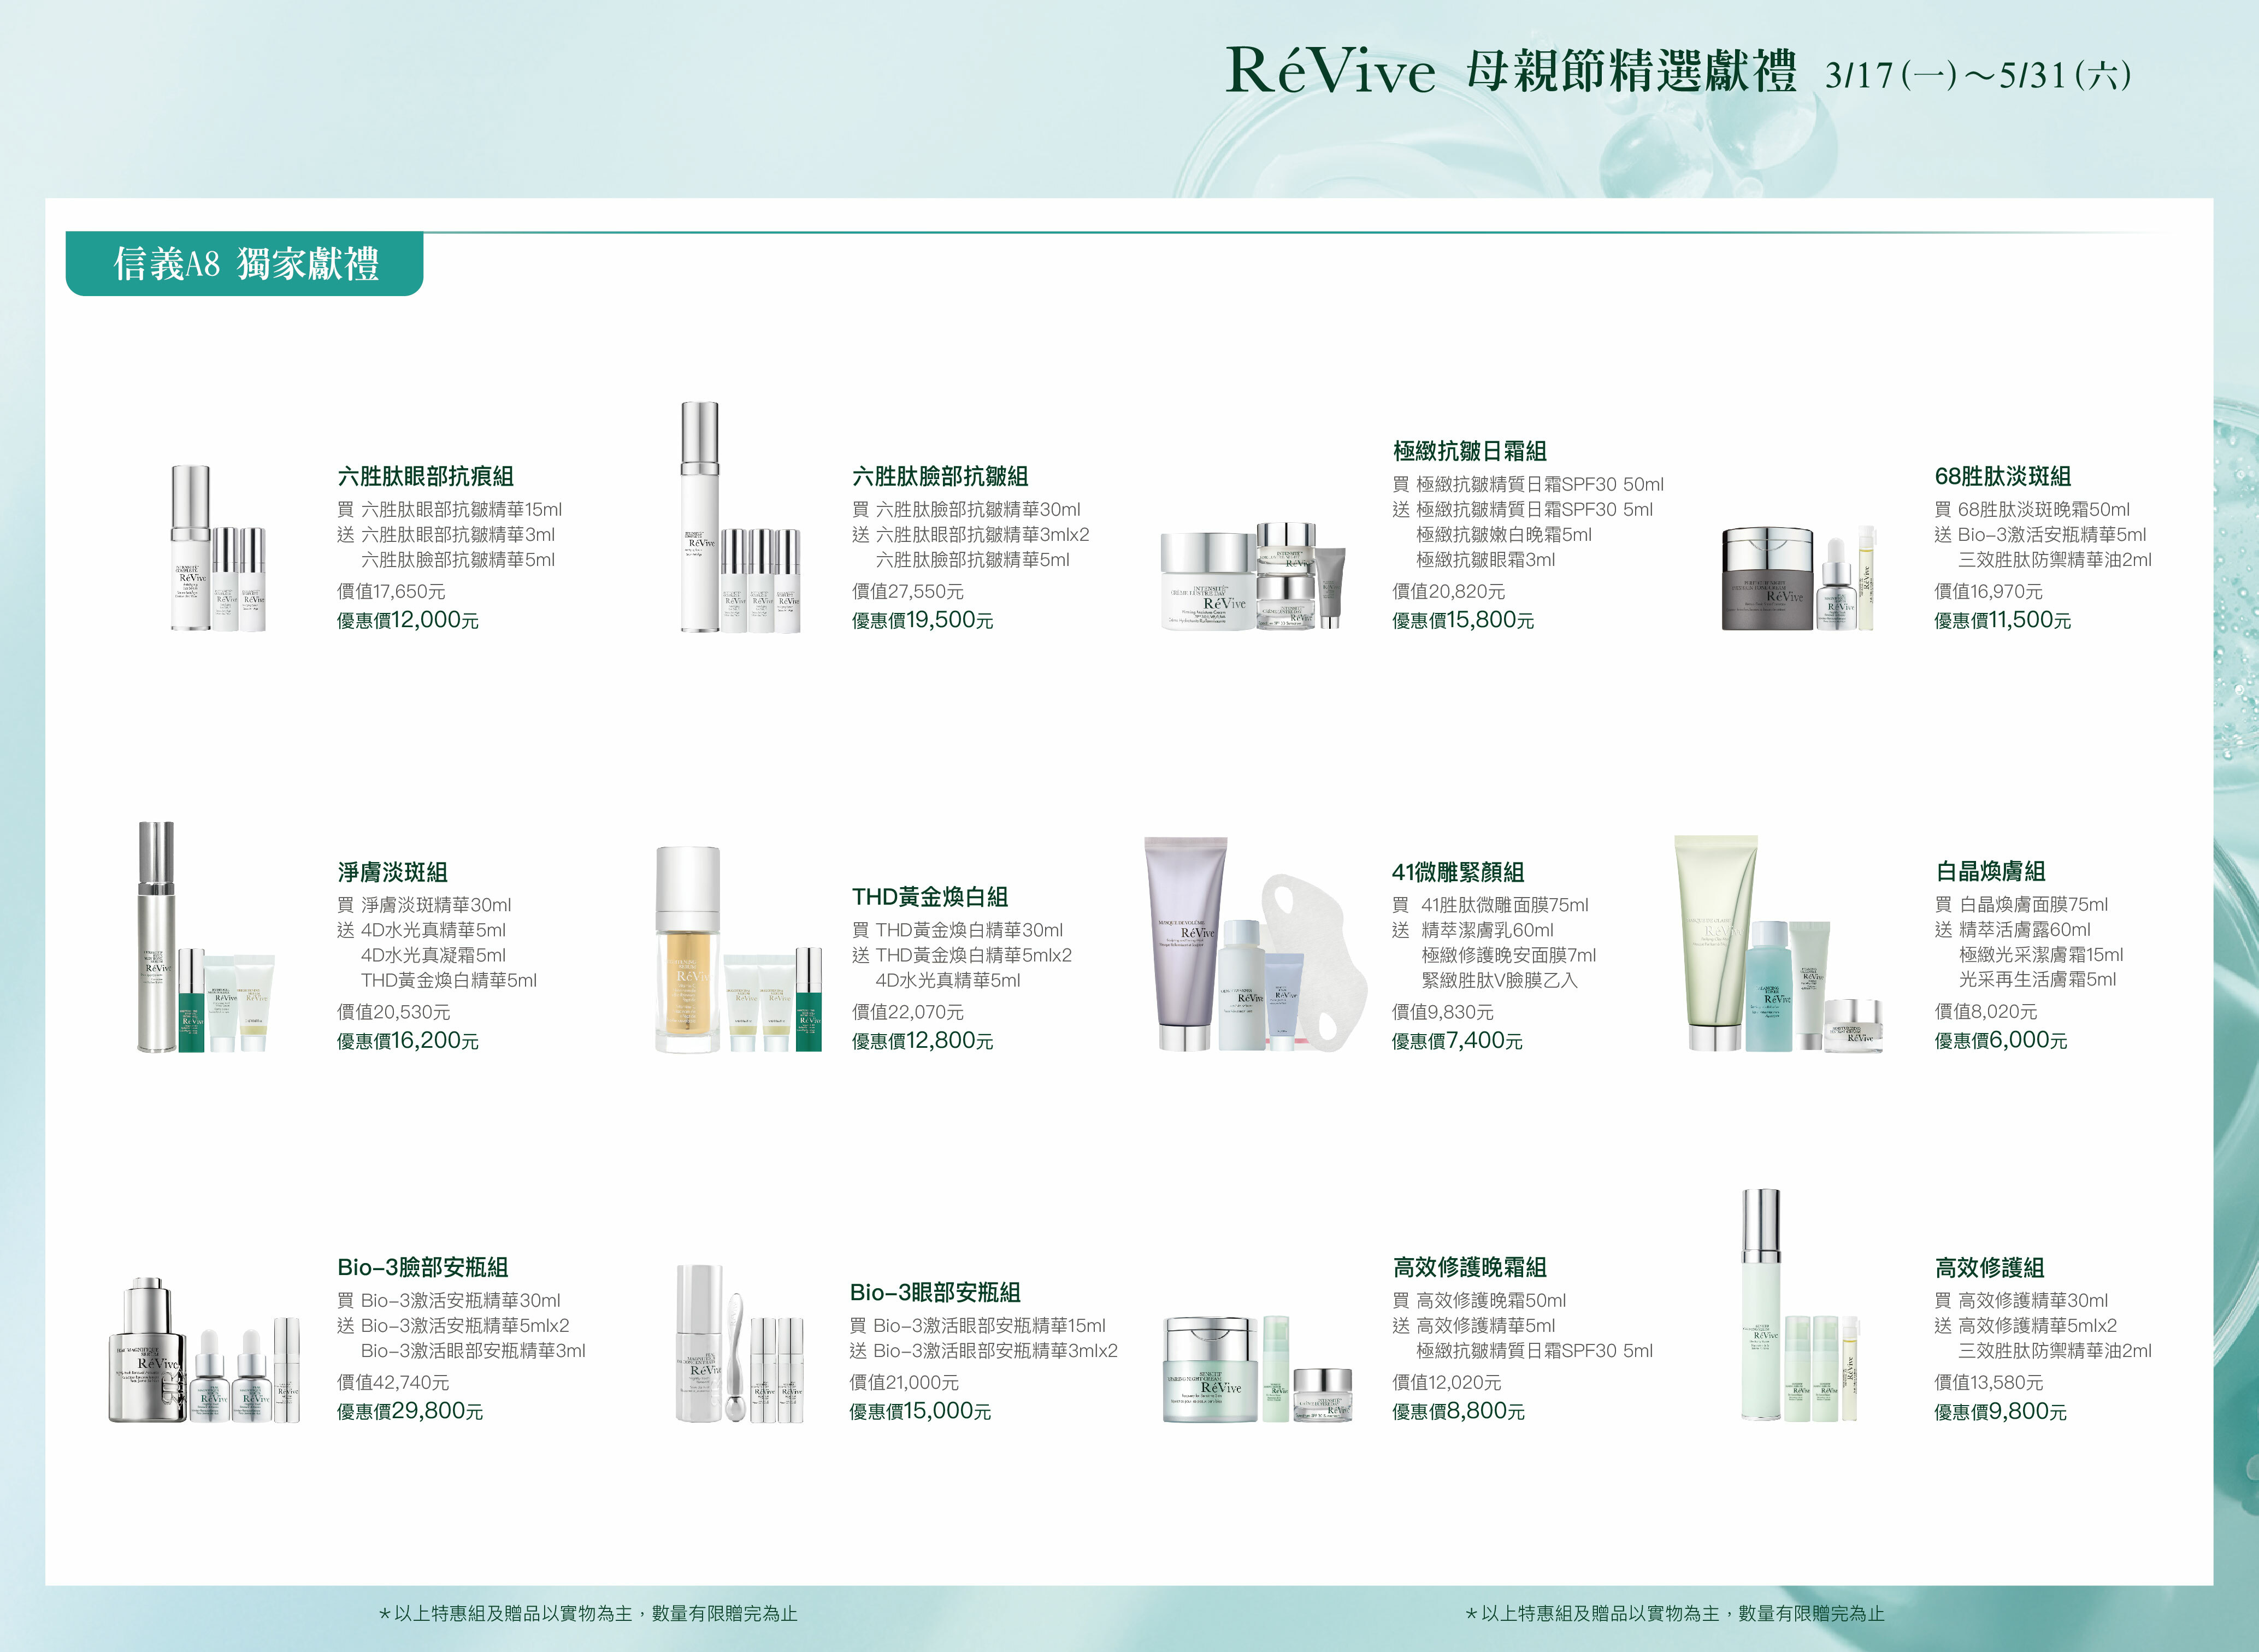Click the line 買 淨膚淡斑精華30ml
Viewport: 2259px width, 1652px height.
coord(424,905)
